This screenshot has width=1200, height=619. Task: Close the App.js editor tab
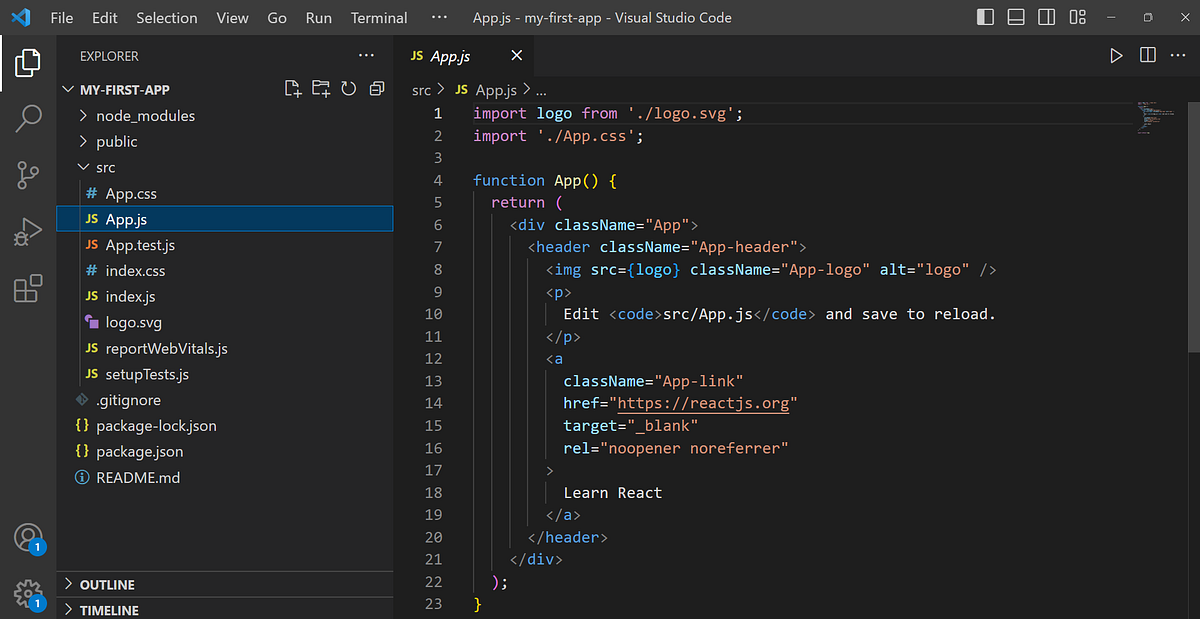point(517,56)
